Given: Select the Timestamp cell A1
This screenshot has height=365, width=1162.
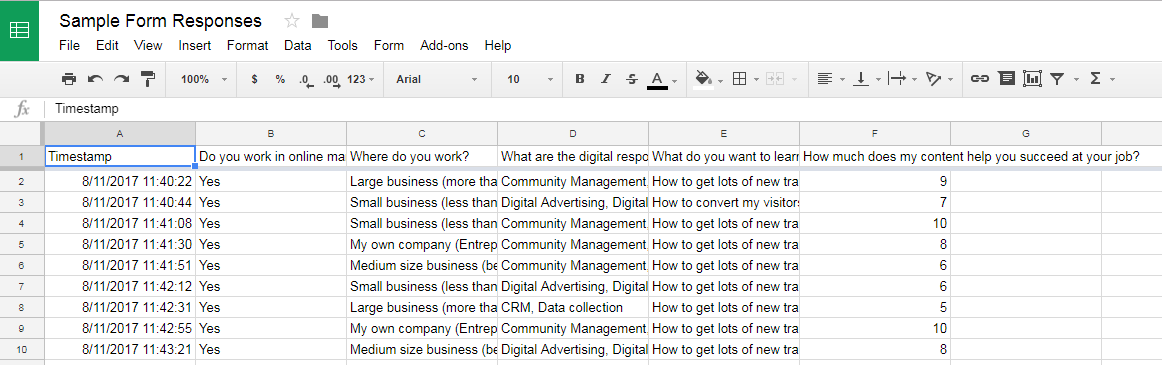Looking at the screenshot, I should click(x=120, y=156).
